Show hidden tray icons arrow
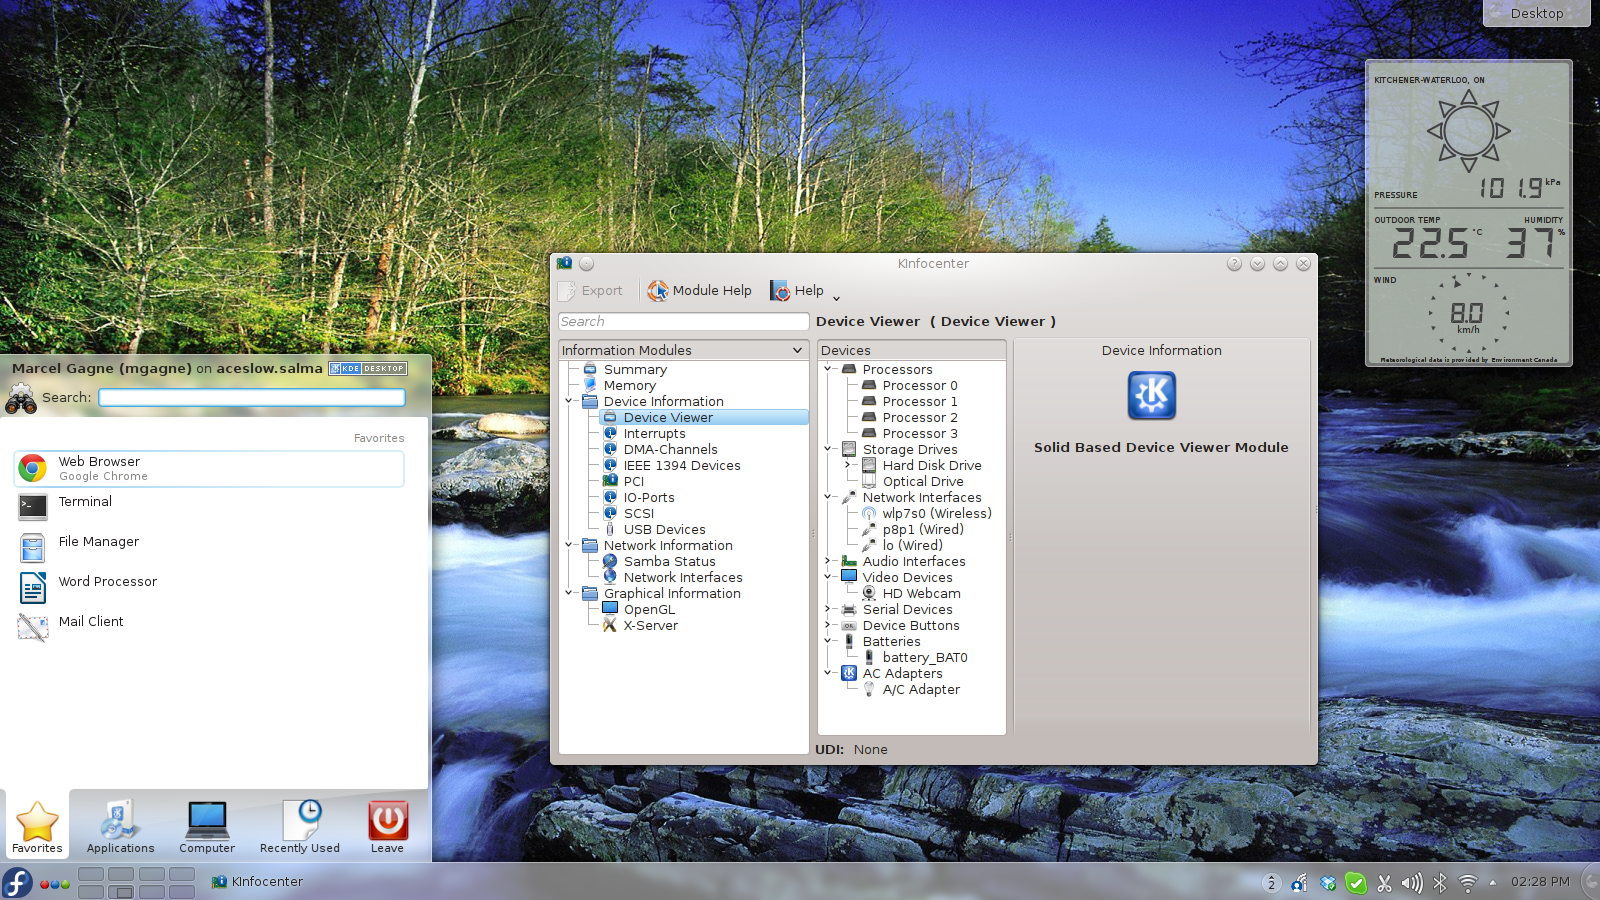 click(1493, 882)
